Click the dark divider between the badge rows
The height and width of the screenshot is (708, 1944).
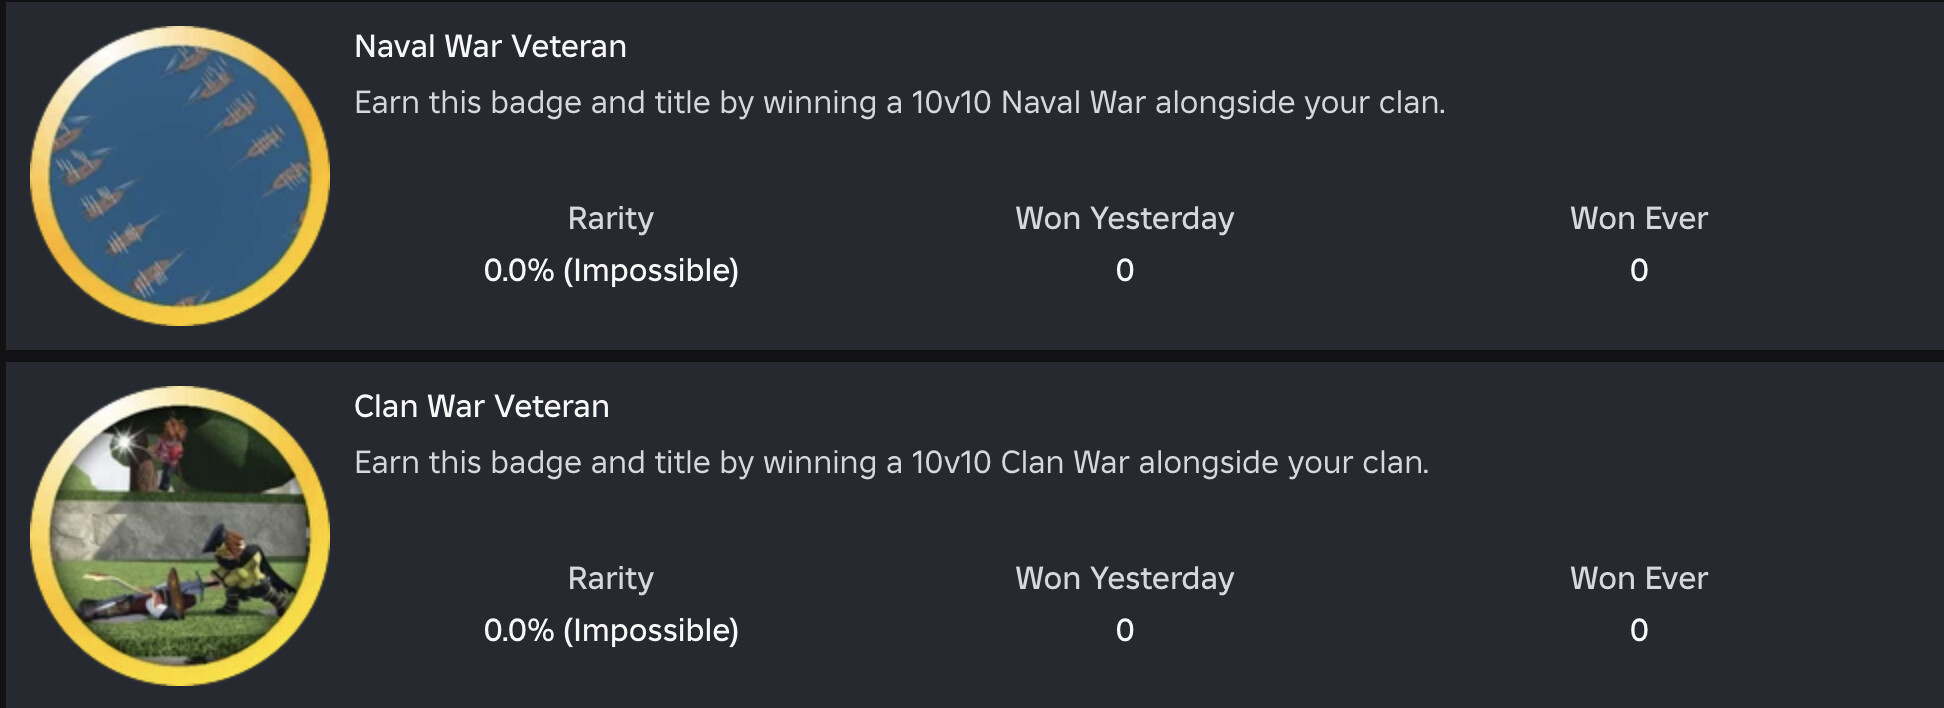972,356
